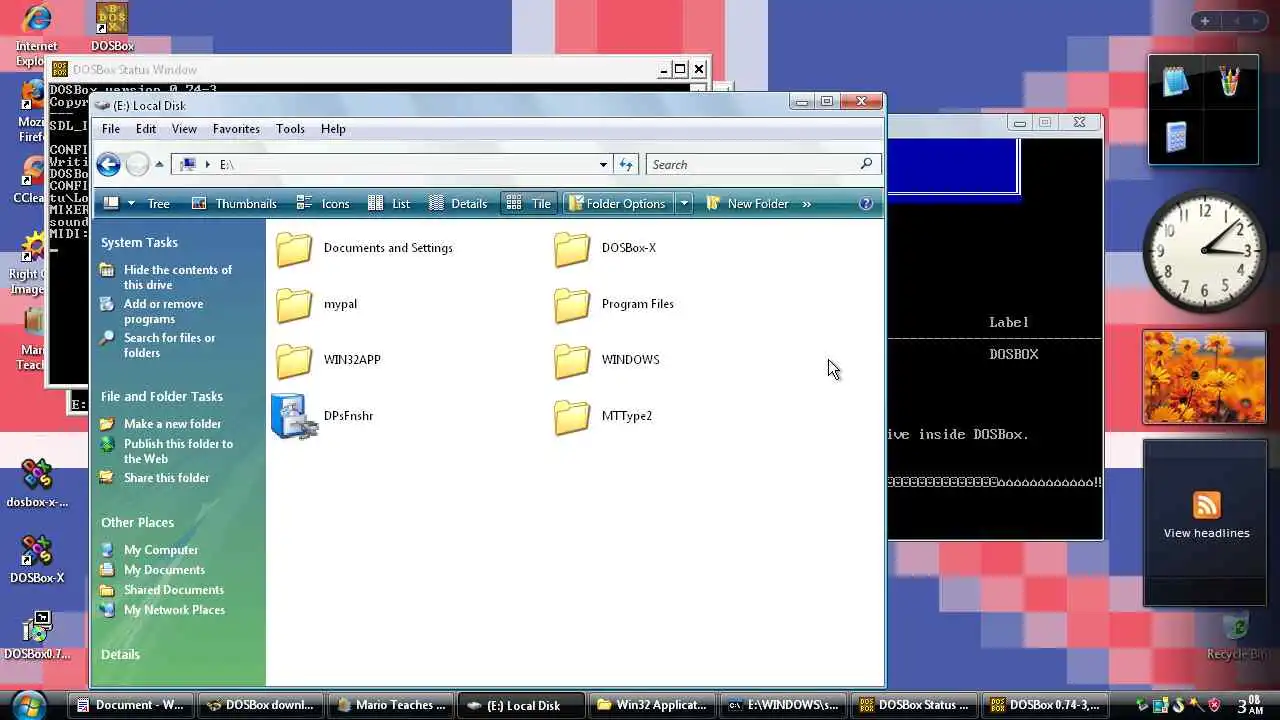Switch to Thumbnails view

pyautogui.click(x=234, y=203)
